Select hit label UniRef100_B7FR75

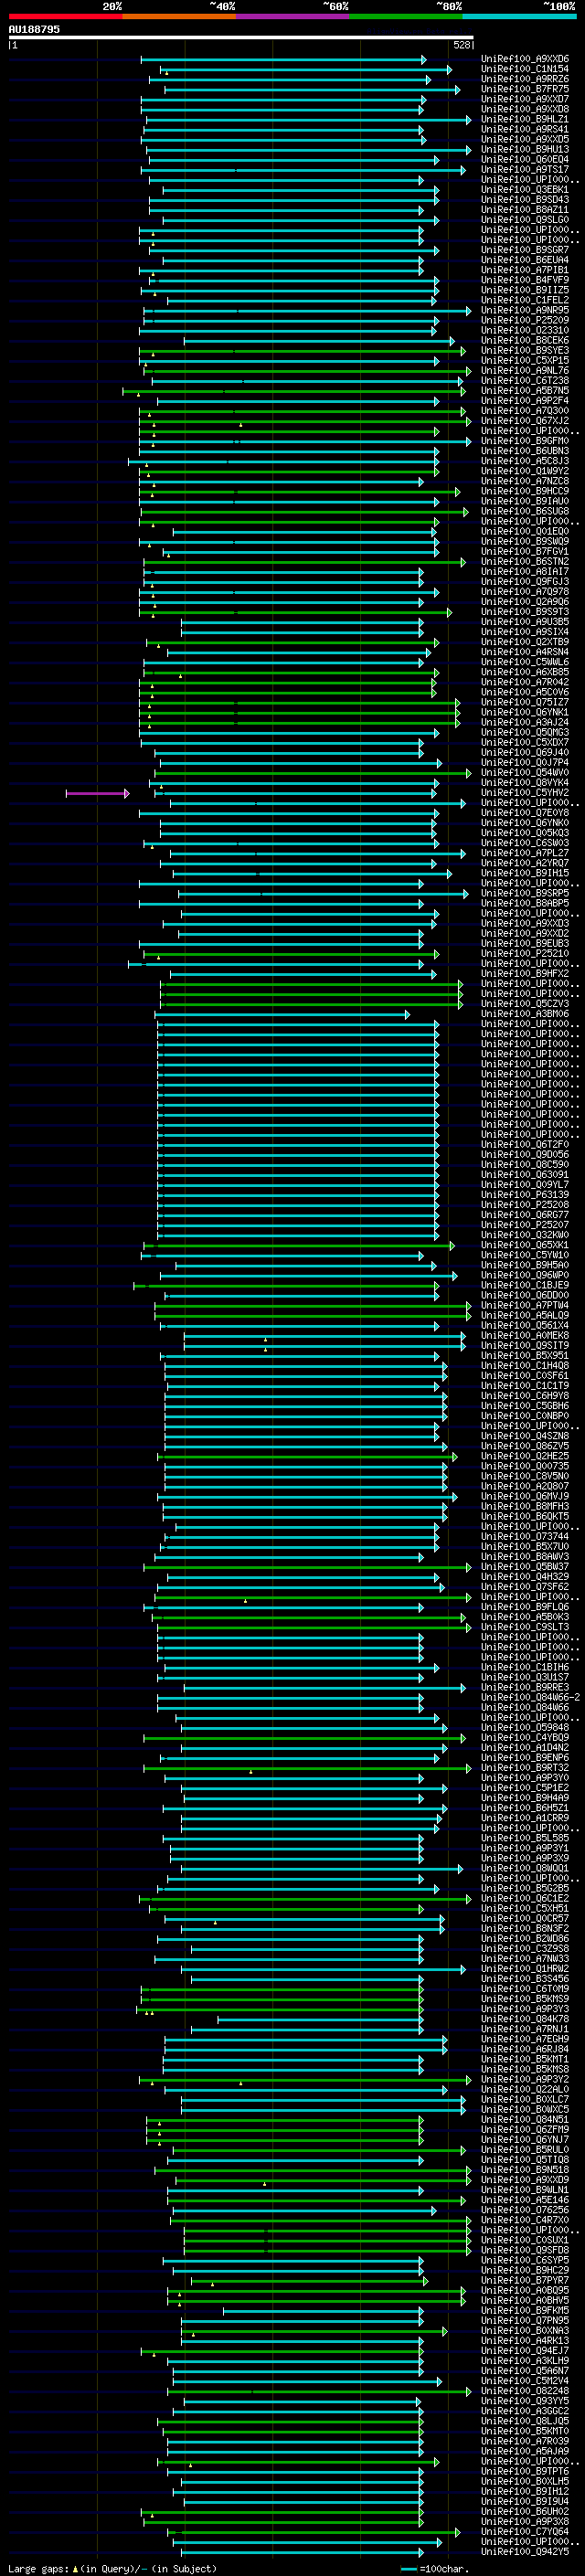pyautogui.click(x=525, y=90)
